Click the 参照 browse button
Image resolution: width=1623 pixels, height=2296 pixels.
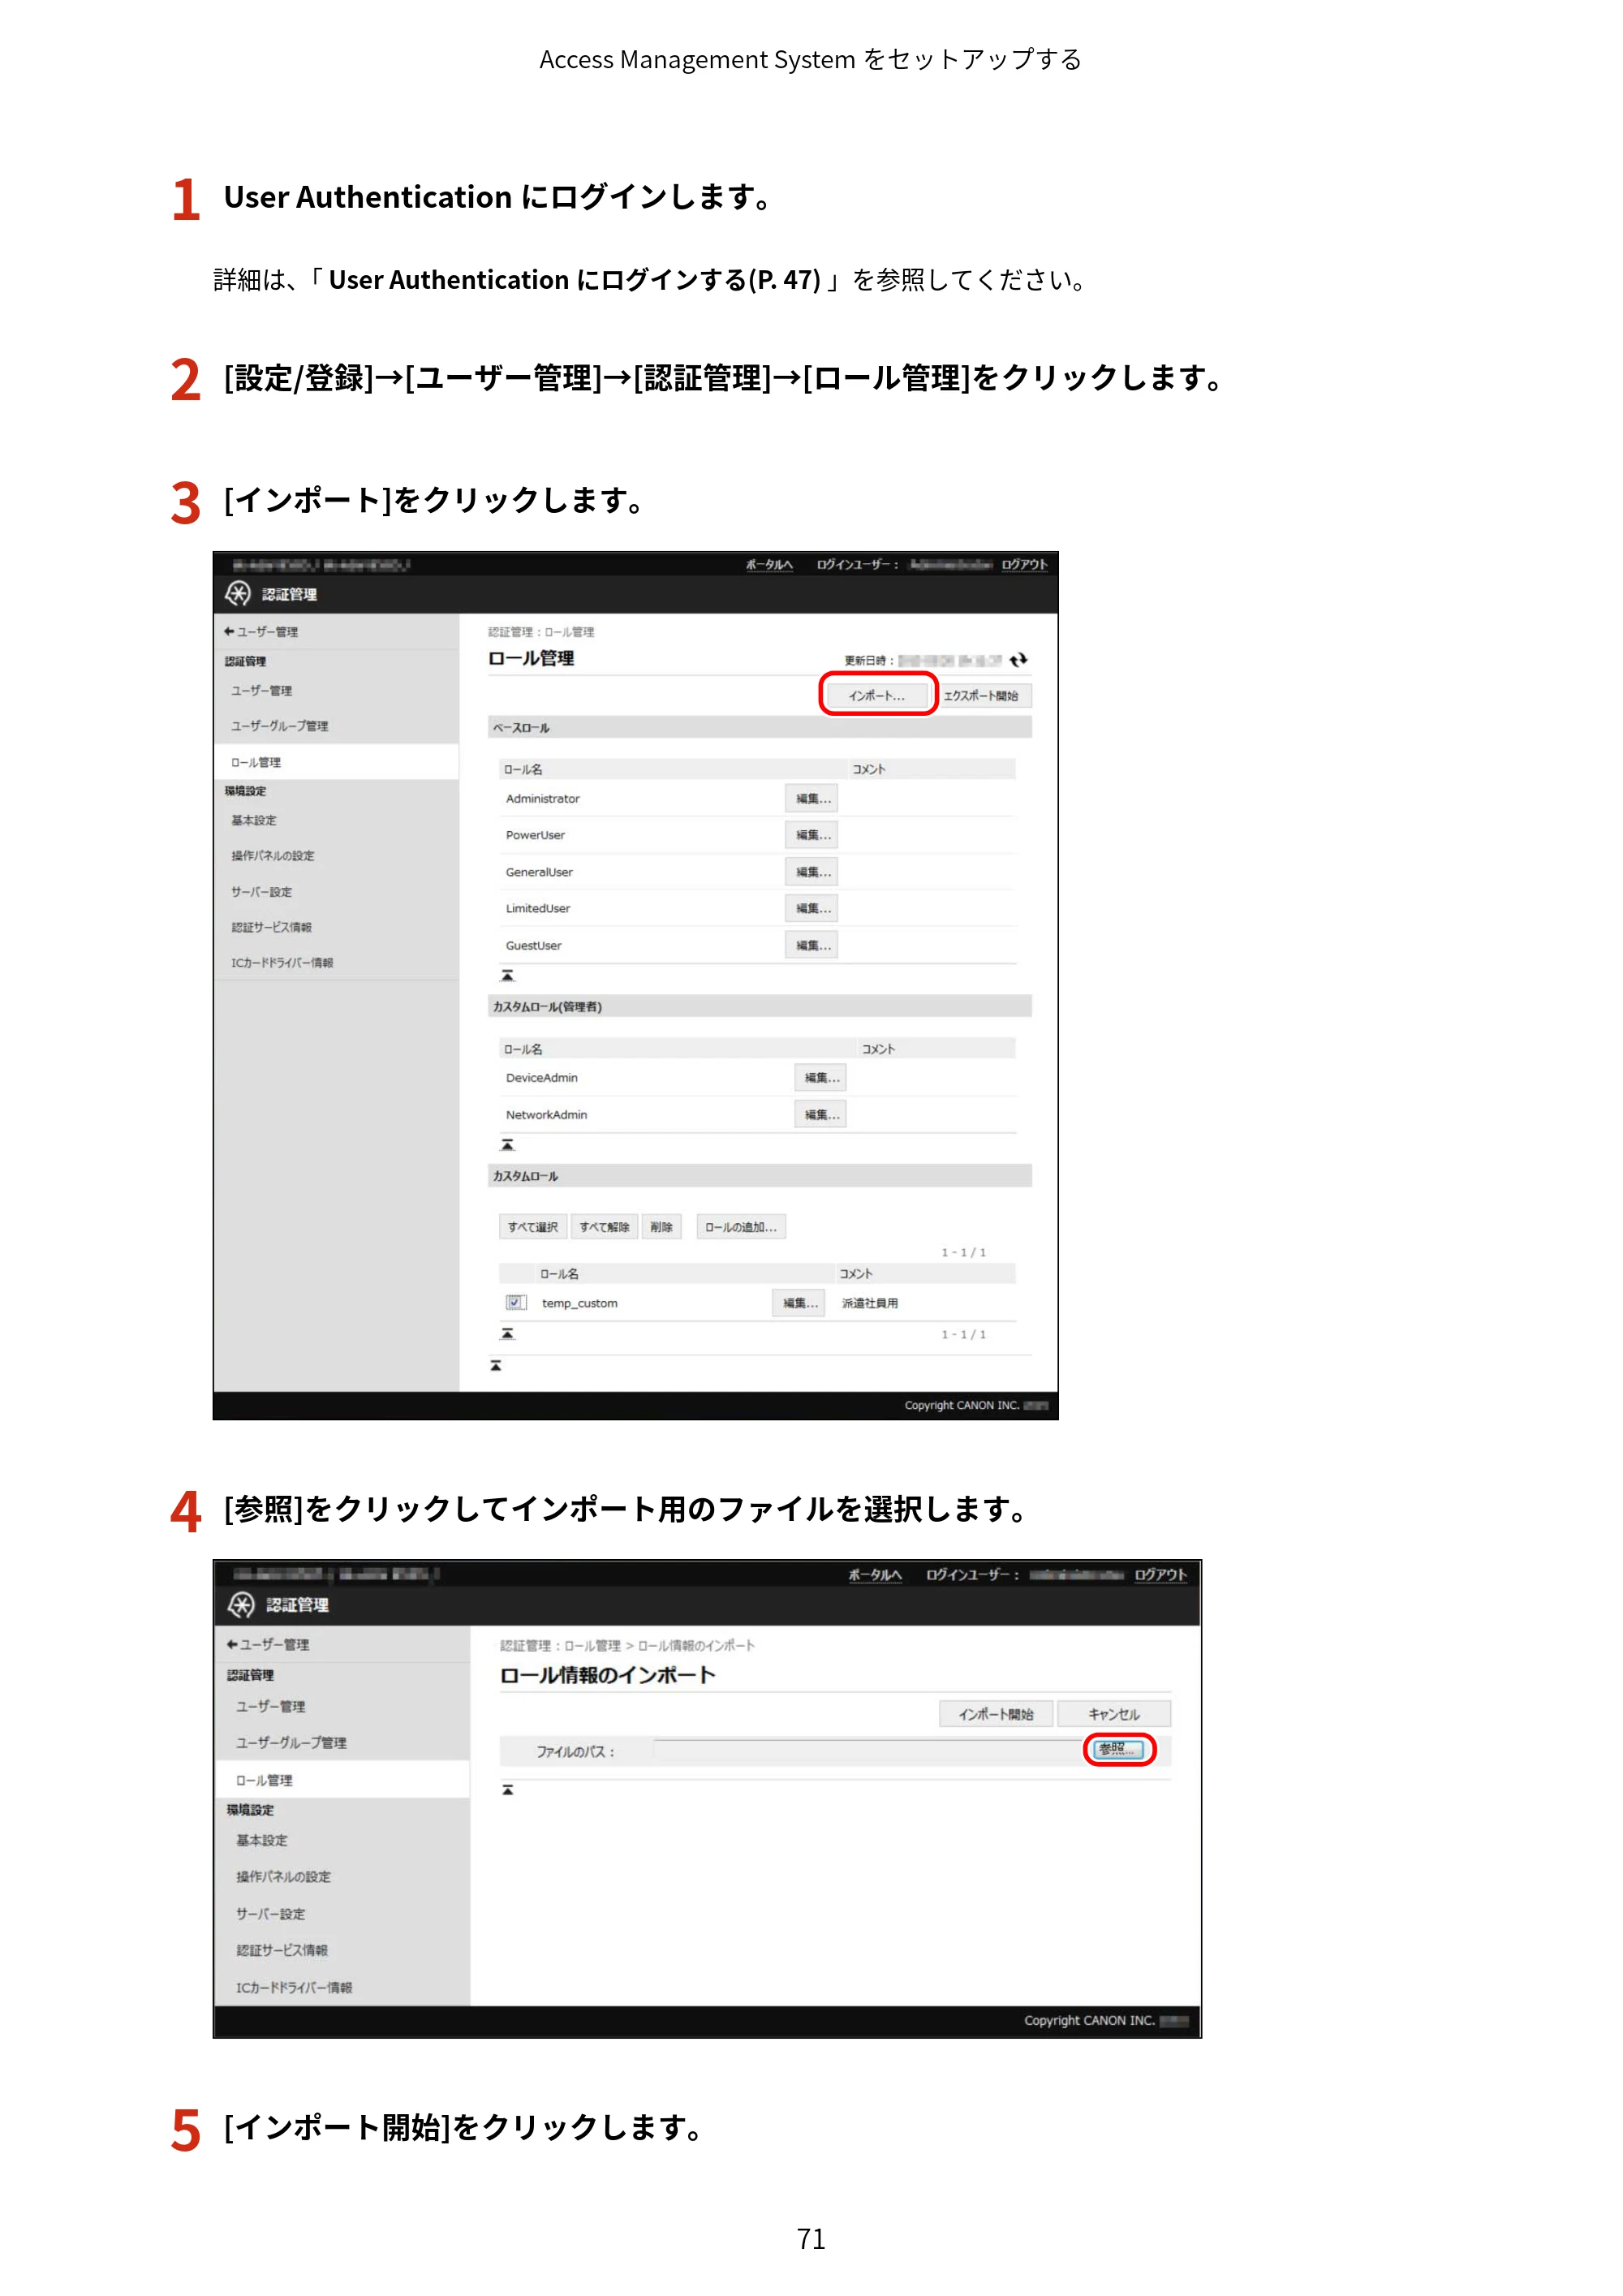[x=1119, y=1749]
